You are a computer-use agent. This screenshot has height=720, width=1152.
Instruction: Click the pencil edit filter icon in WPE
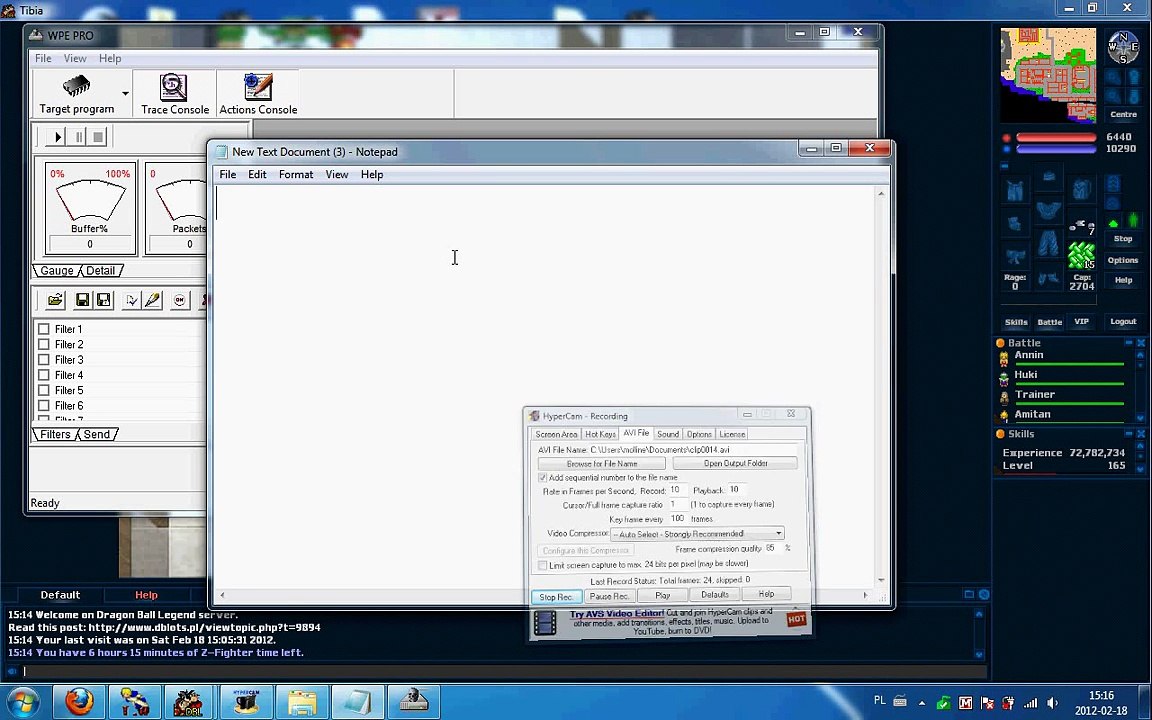pos(152,300)
